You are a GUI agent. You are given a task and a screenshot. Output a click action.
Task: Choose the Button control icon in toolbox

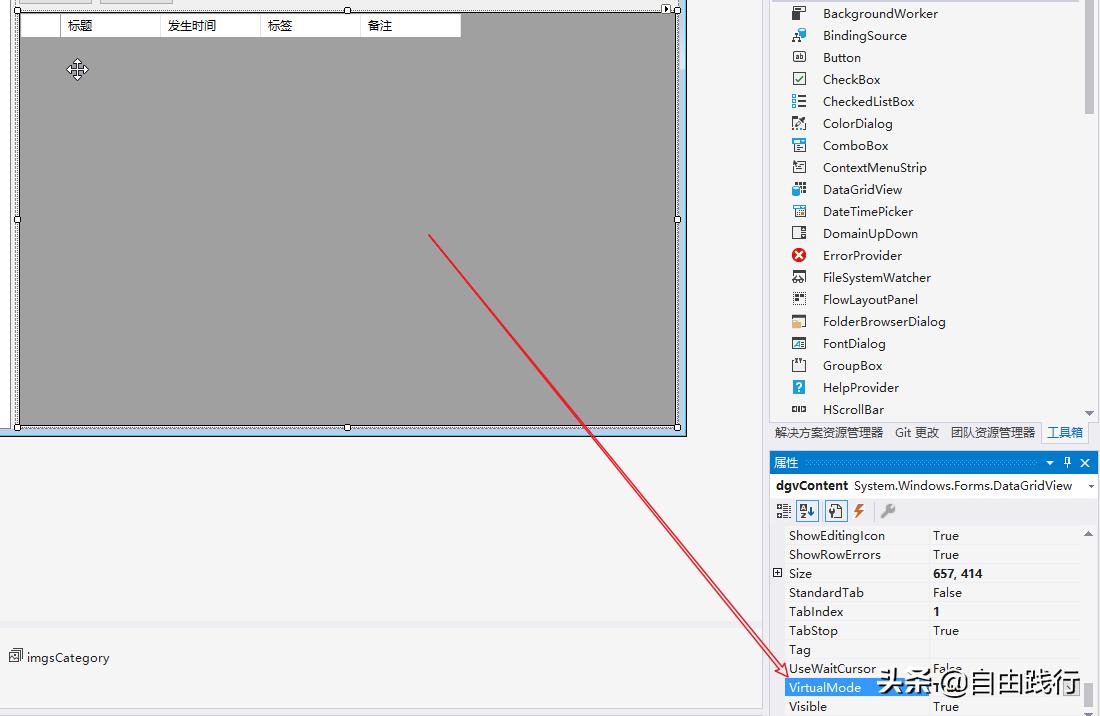click(x=799, y=57)
